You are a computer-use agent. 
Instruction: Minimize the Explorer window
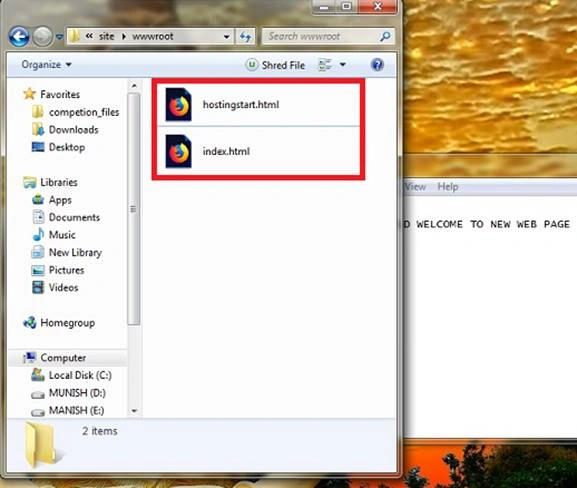[x=324, y=7]
